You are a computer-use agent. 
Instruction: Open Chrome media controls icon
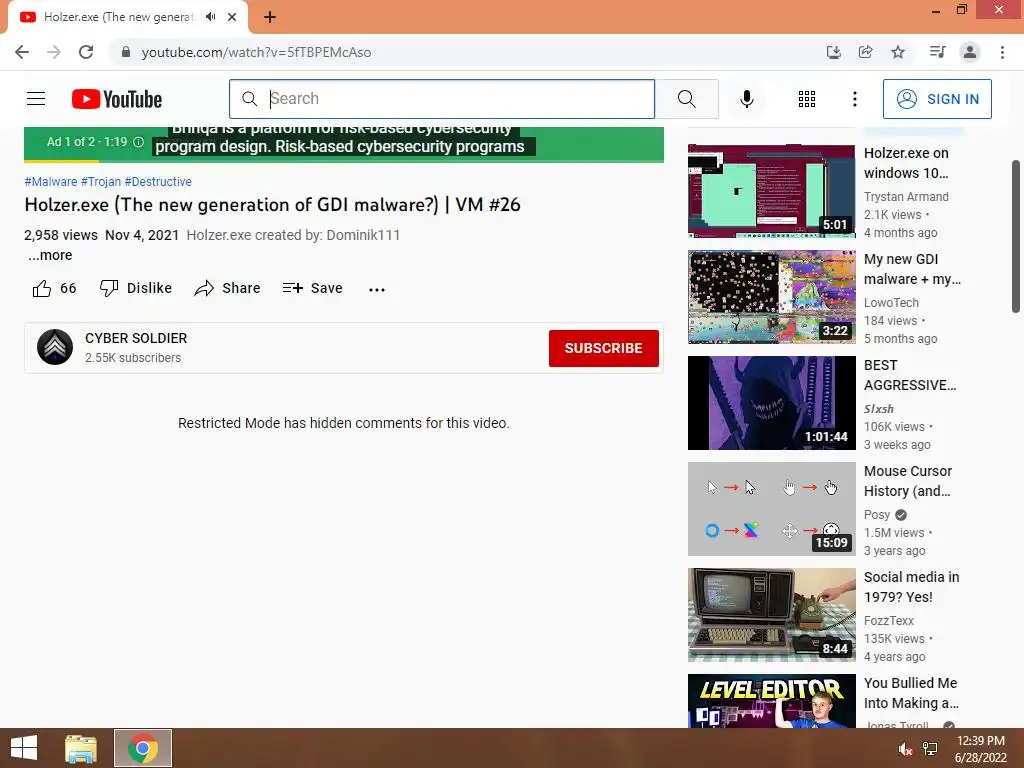(937, 52)
